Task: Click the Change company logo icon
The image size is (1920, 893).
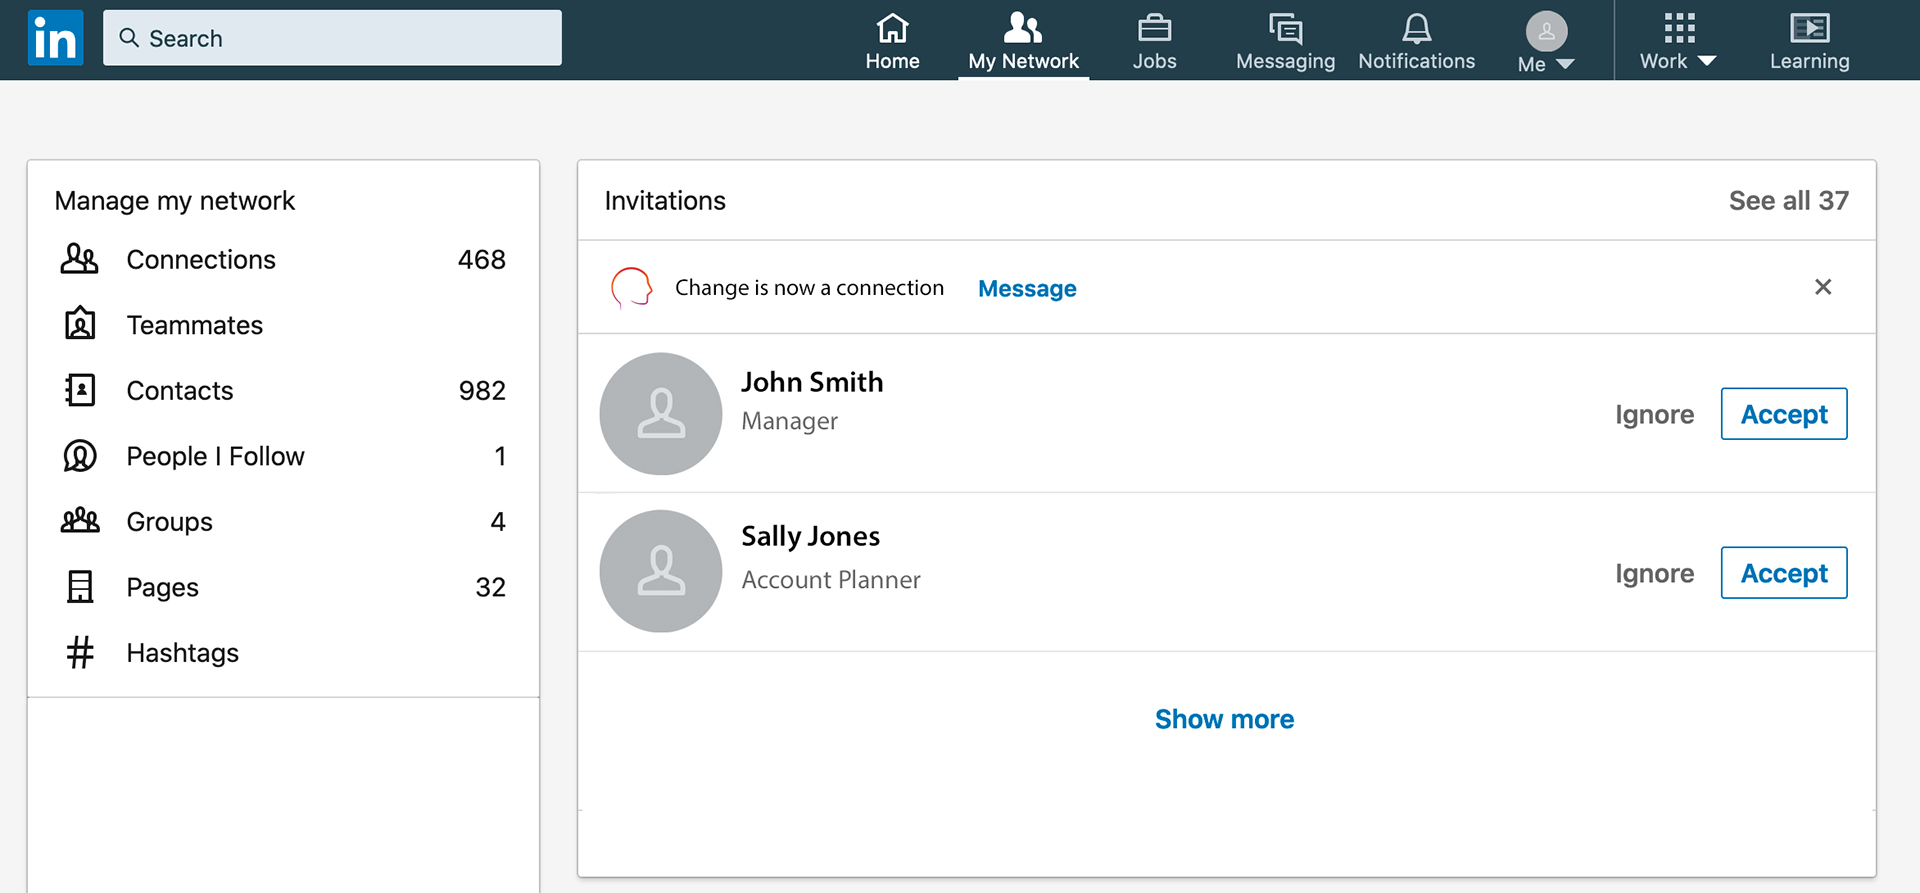Action: tap(632, 288)
